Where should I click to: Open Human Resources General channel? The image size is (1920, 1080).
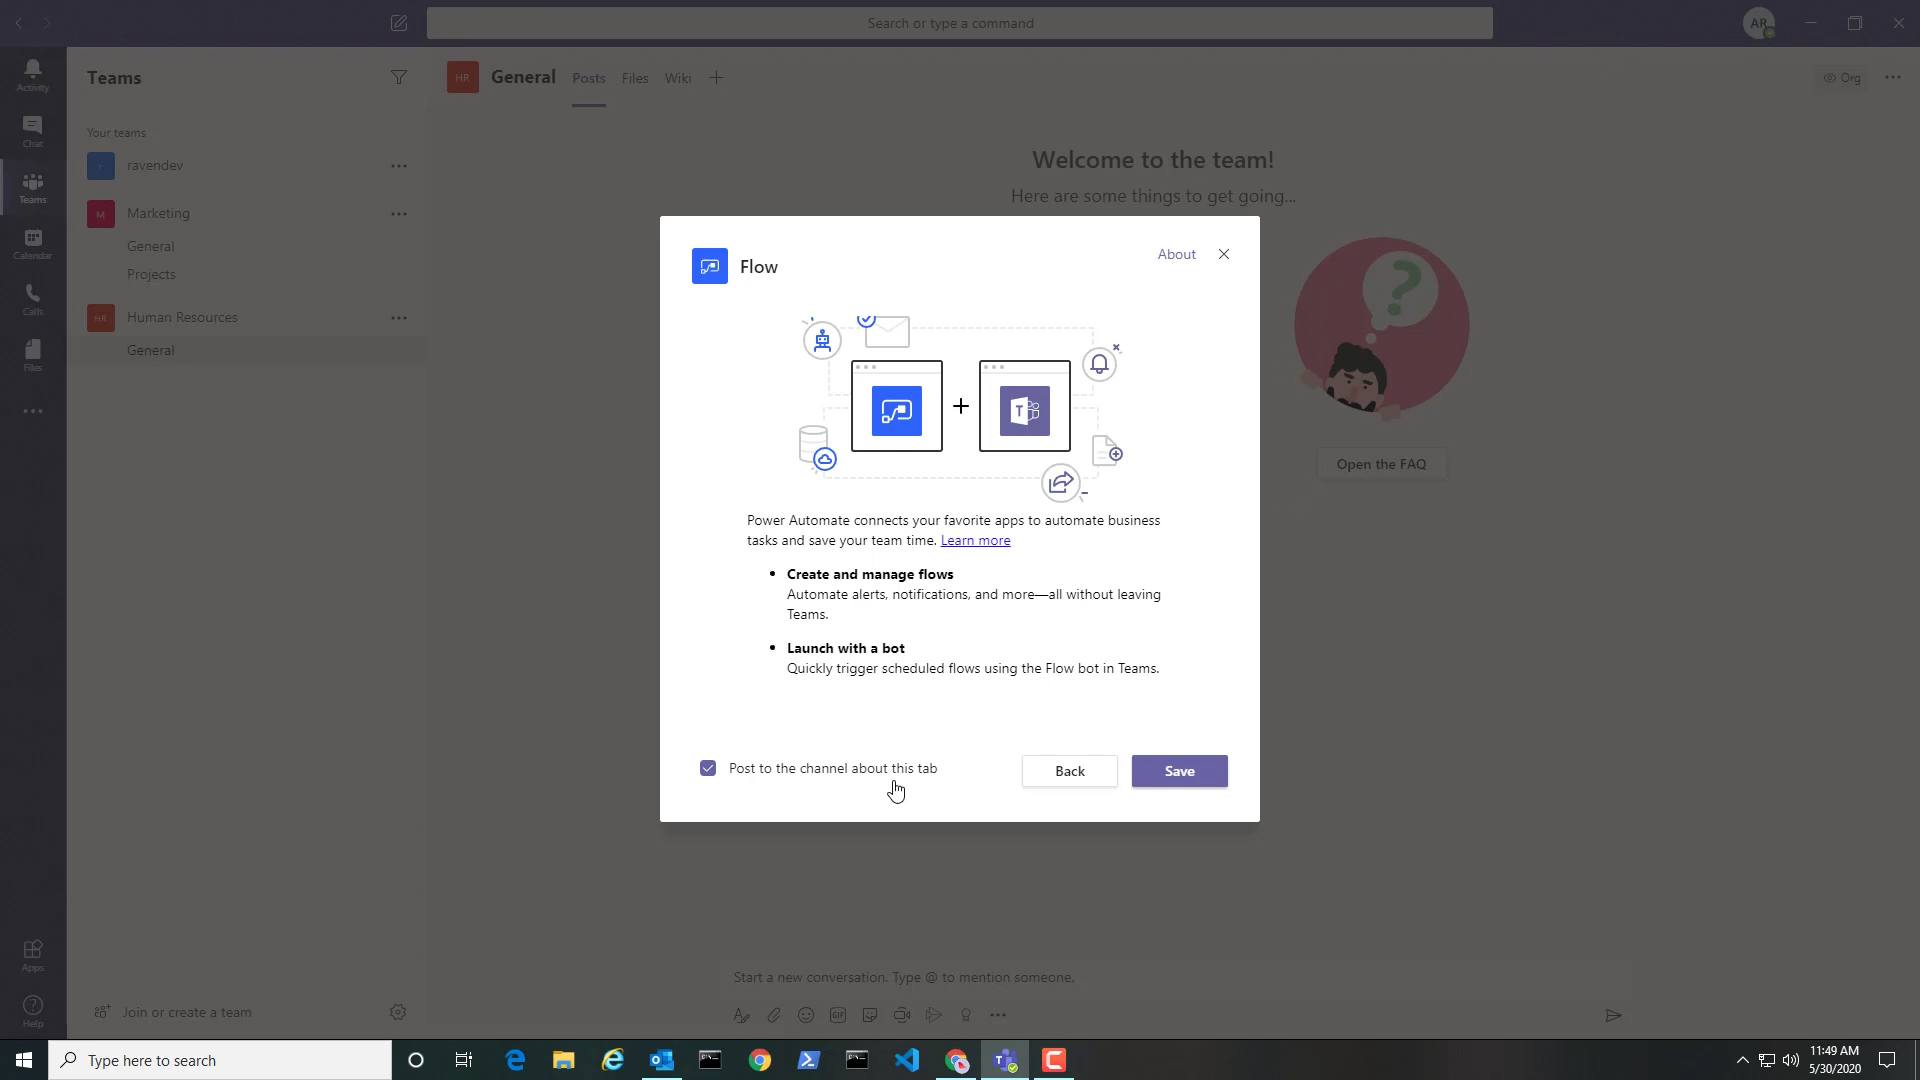tap(150, 350)
